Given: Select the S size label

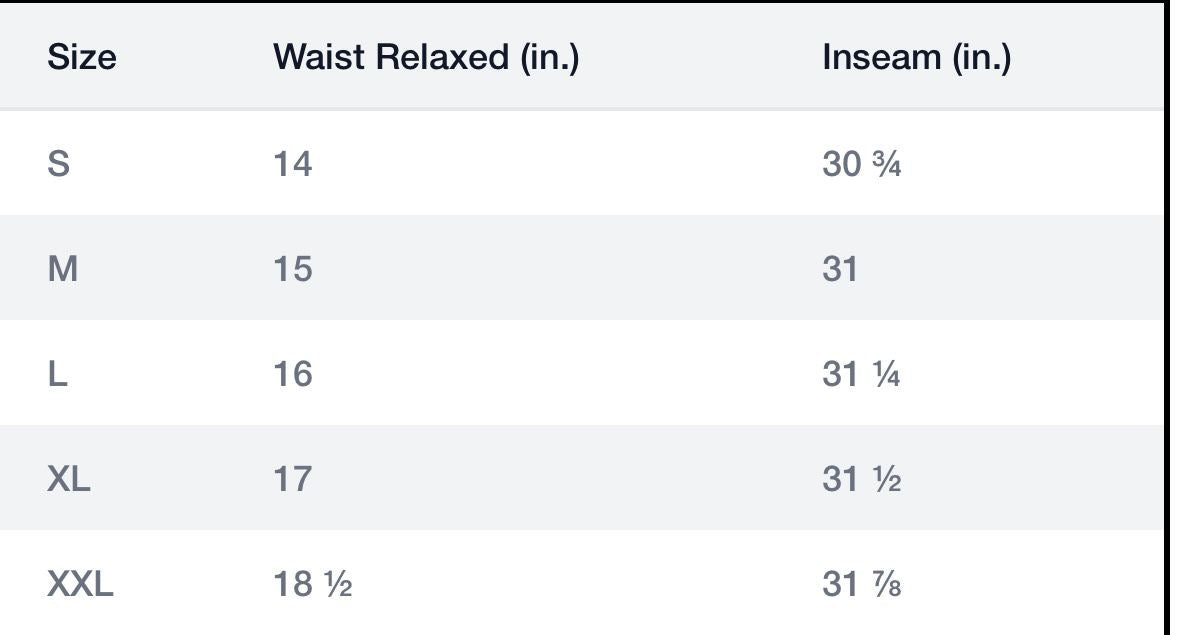Looking at the screenshot, I should [x=59, y=164].
